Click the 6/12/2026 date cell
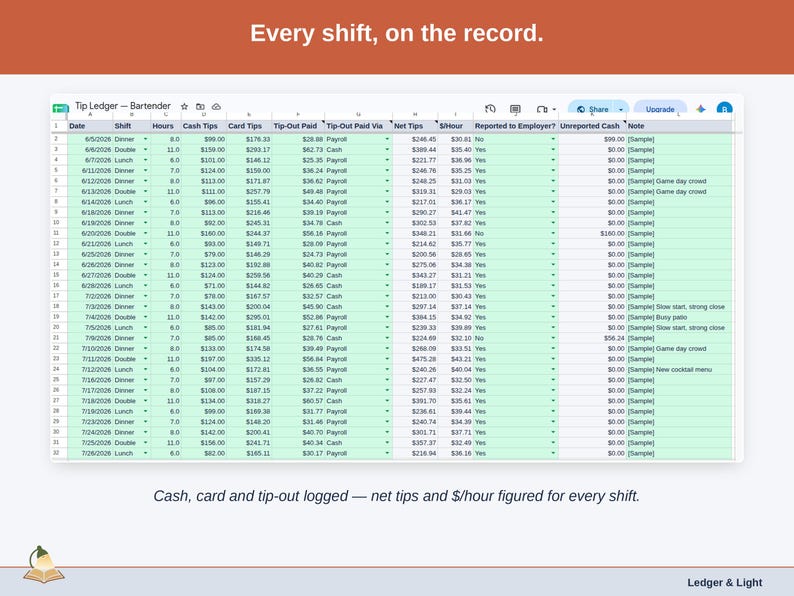The height and width of the screenshot is (596, 794). (90, 181)
